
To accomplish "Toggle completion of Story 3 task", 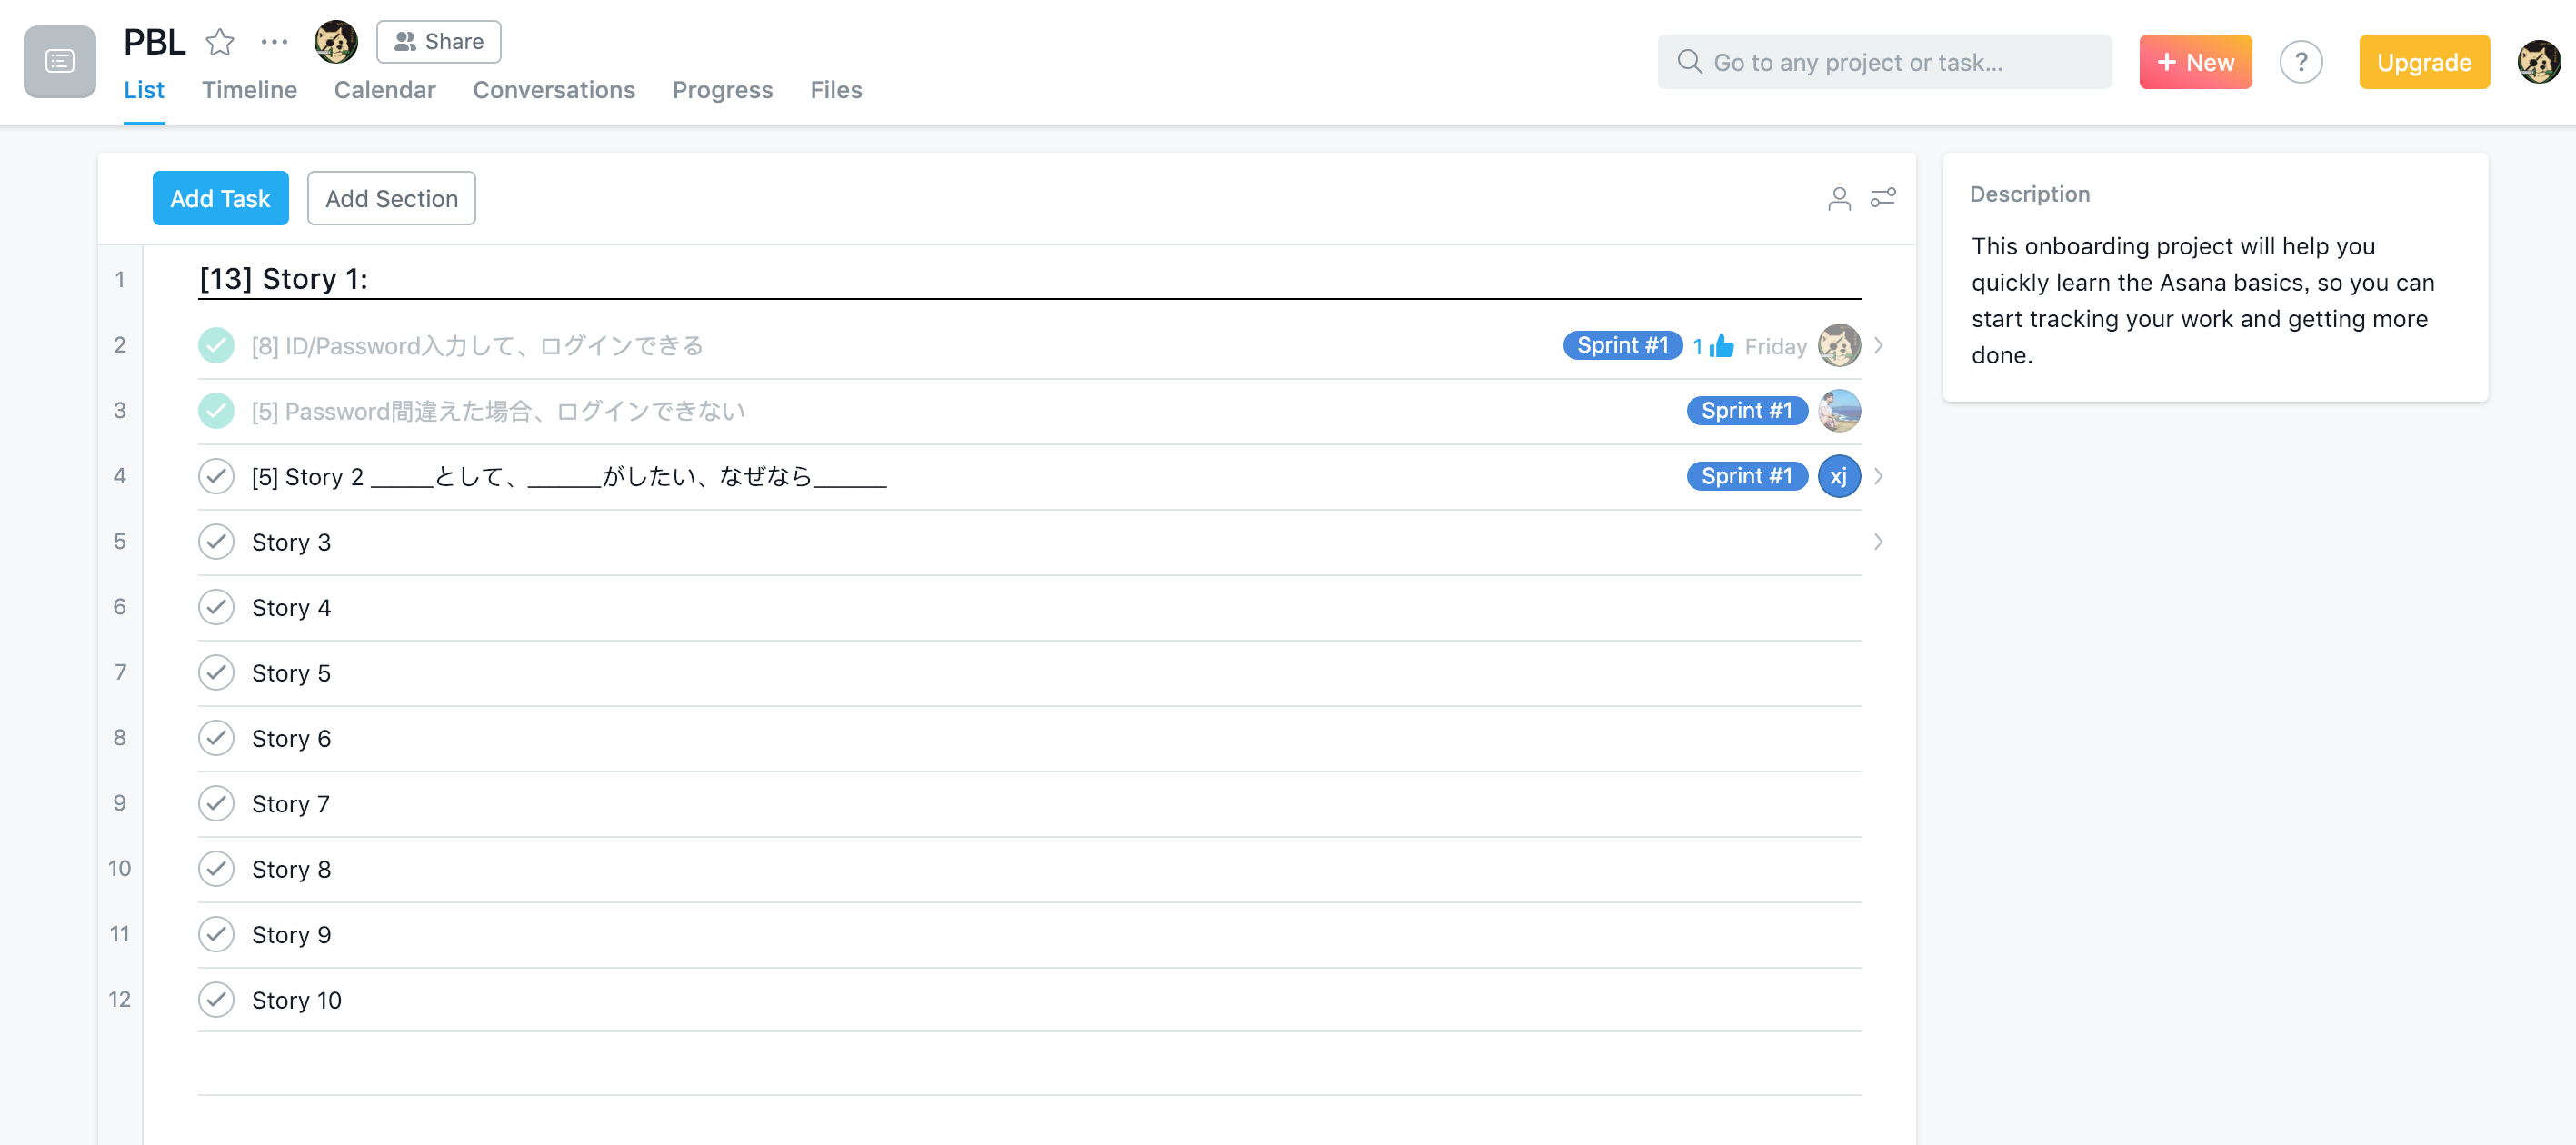I will (x=215, y=541).
